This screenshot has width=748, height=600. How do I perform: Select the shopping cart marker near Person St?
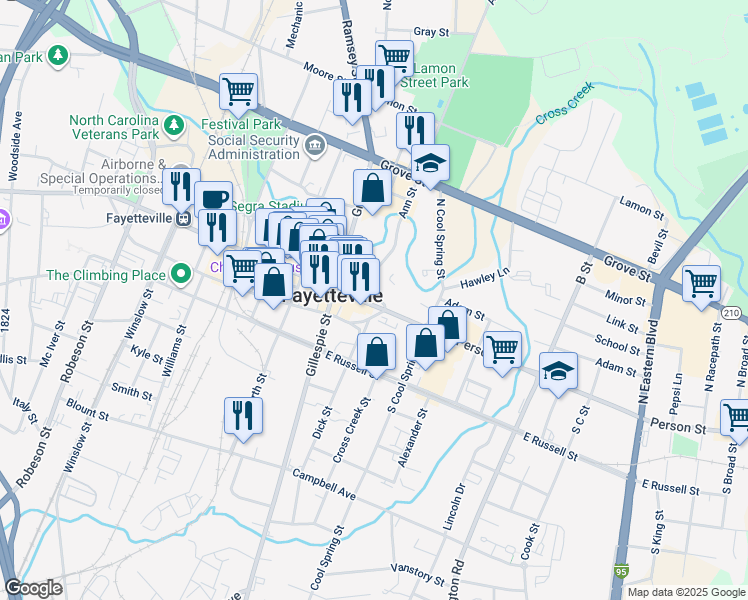[x=502, y=349]
